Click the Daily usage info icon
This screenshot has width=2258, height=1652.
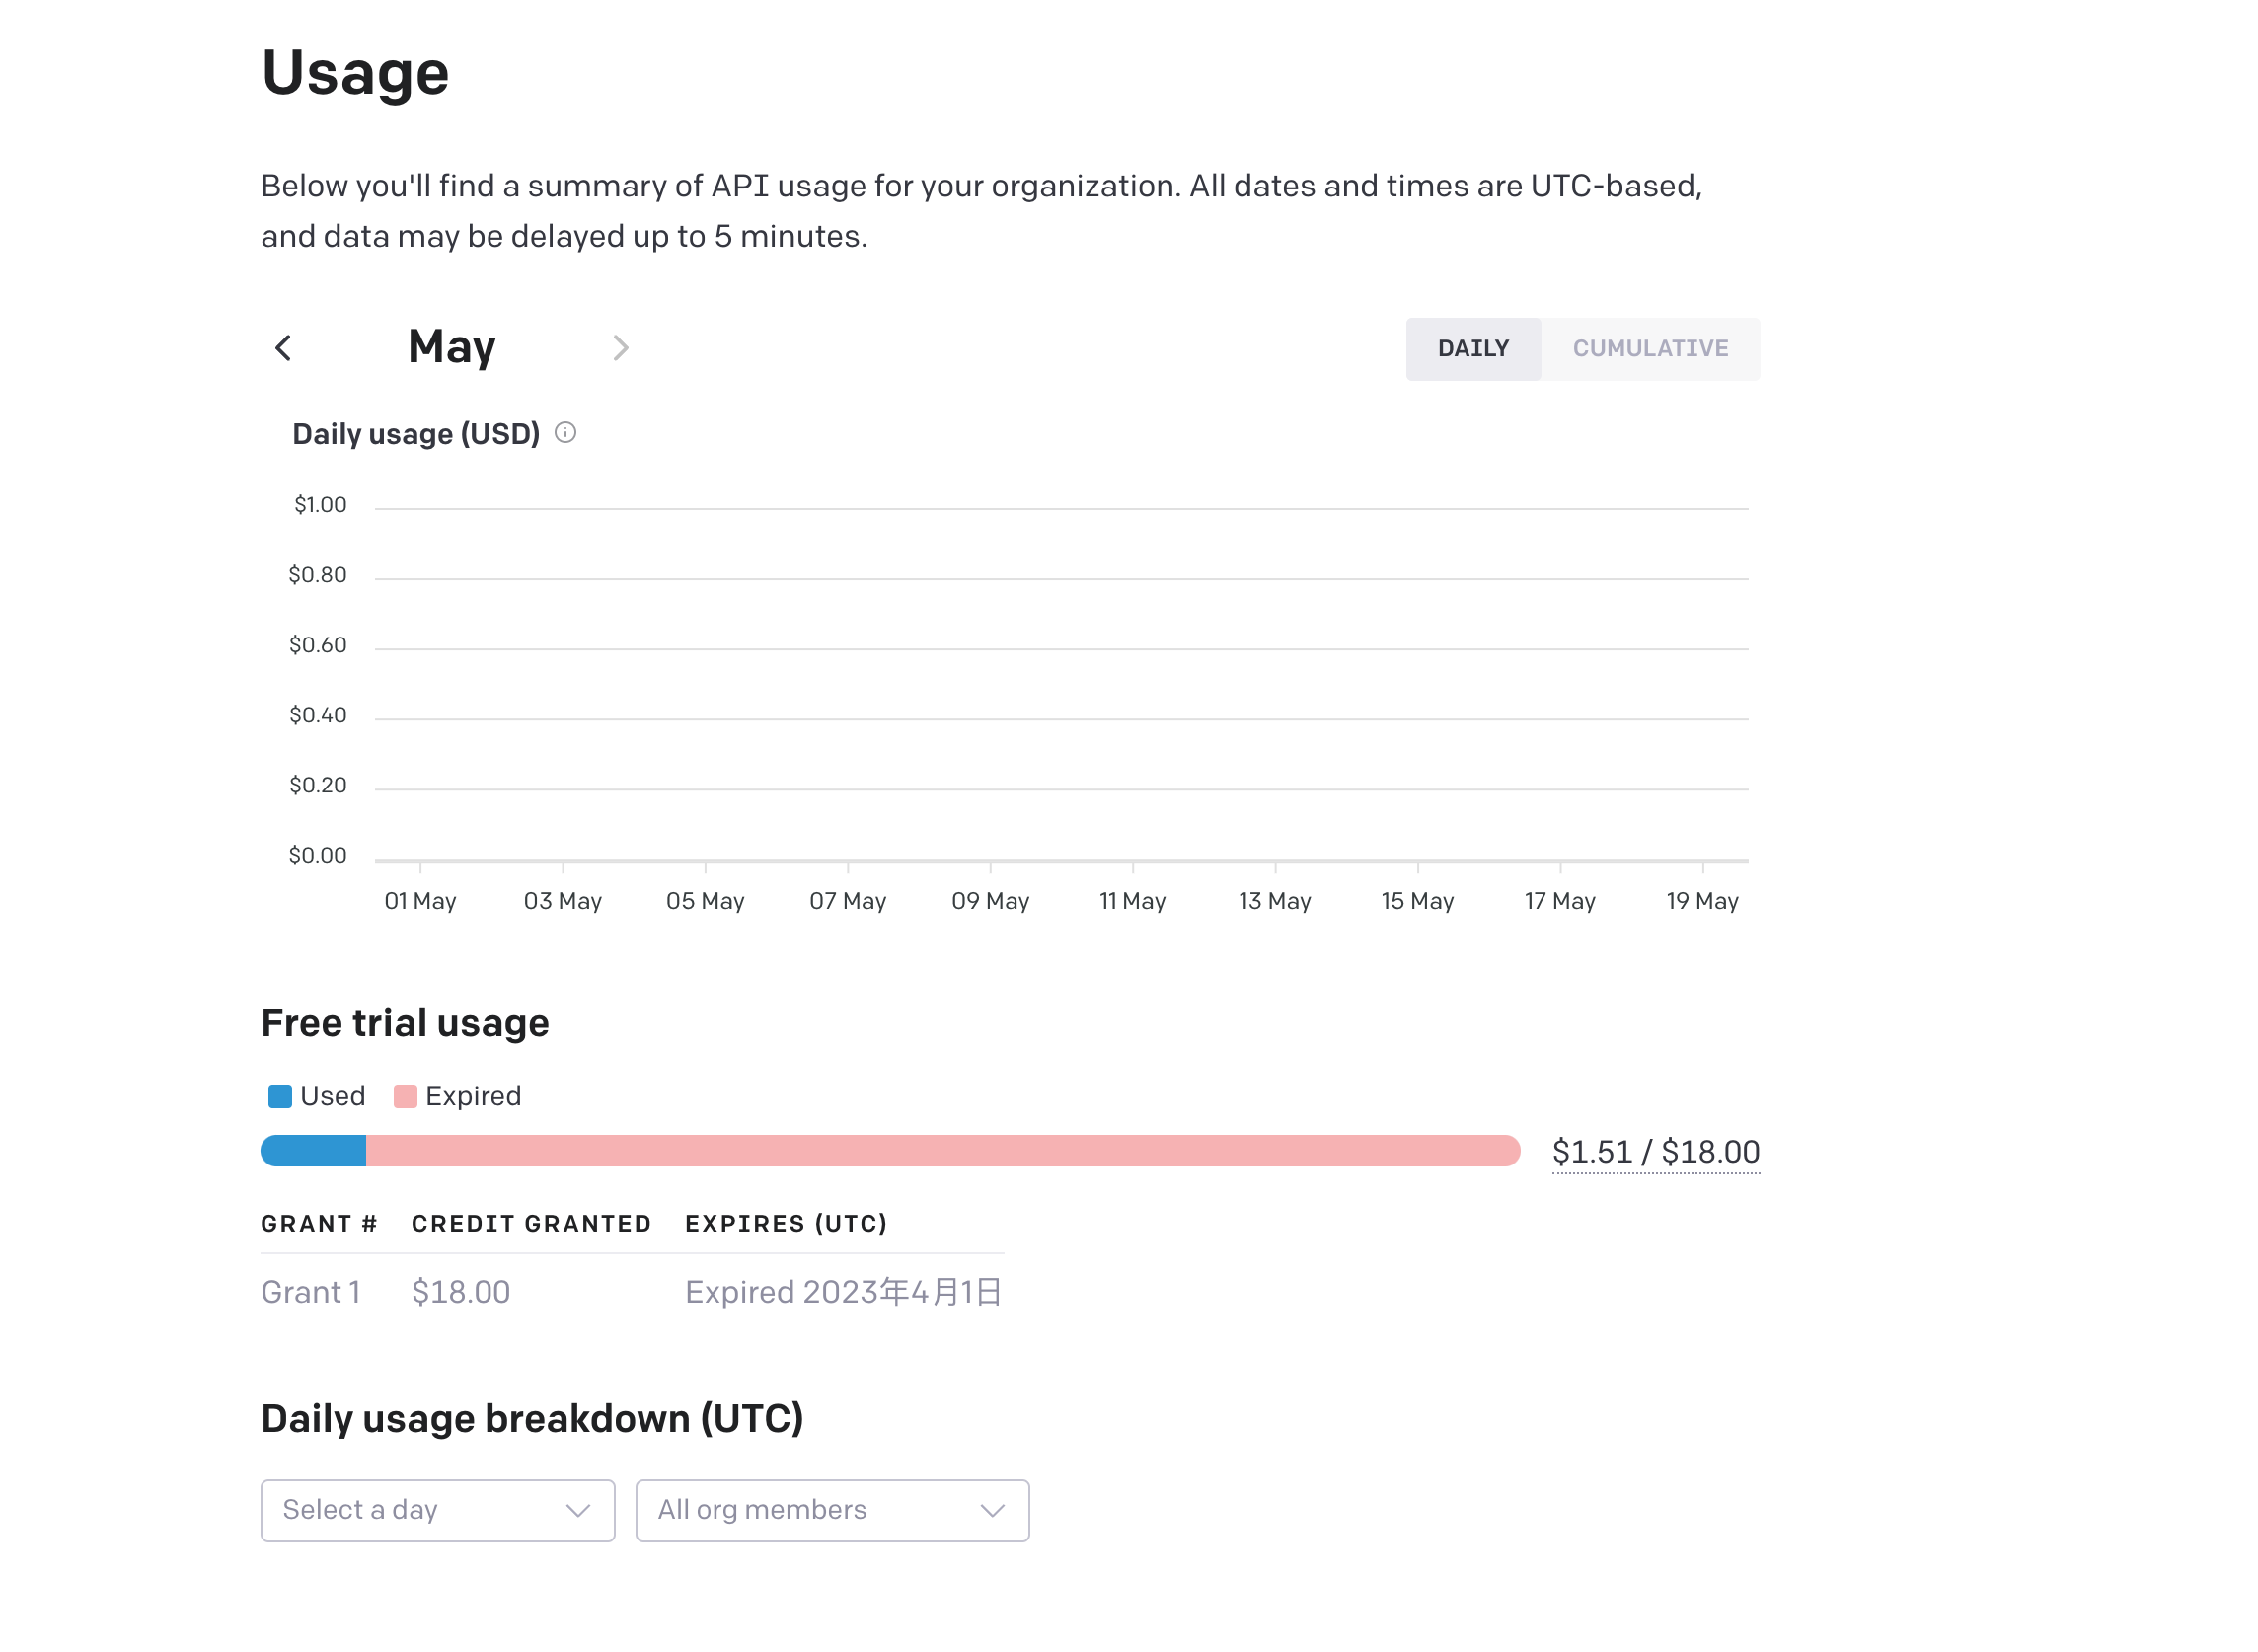565,433
